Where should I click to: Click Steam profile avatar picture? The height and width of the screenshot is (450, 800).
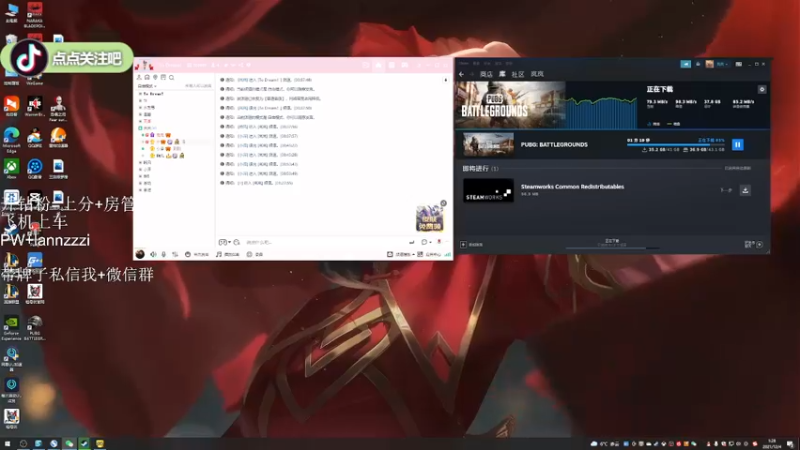709,64
